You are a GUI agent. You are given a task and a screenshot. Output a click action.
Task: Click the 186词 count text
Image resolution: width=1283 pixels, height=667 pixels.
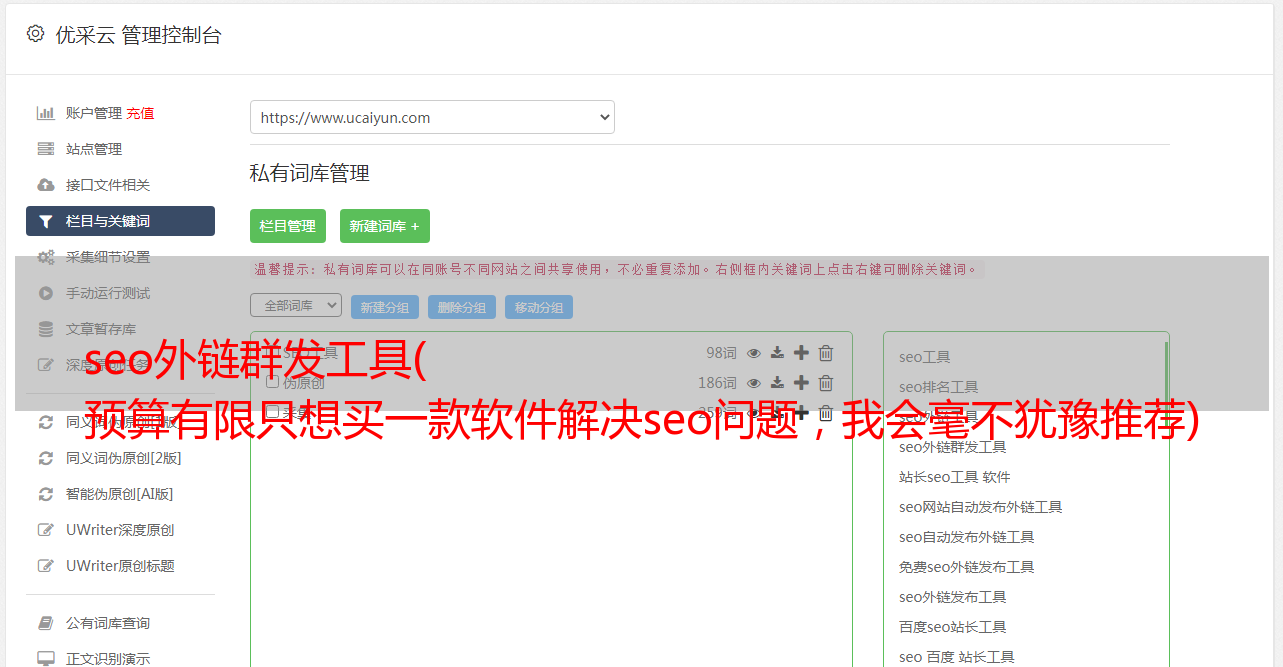click(x=717, y=383)
